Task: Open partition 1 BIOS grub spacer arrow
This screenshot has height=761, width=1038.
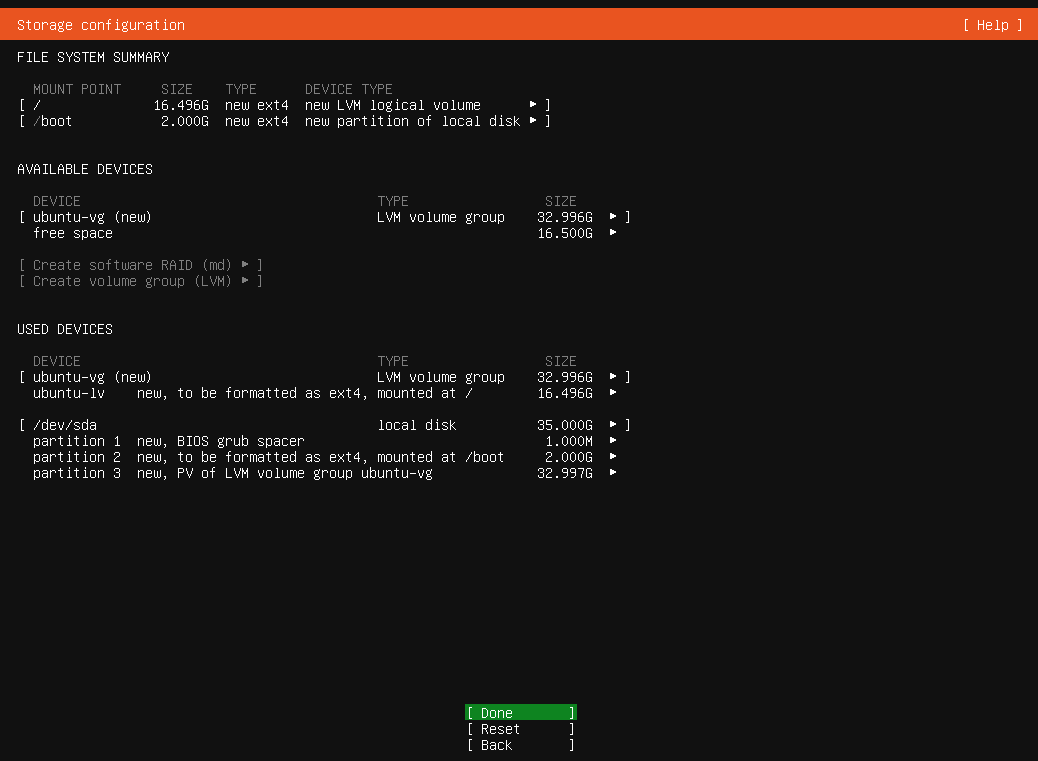Action: [613, 441]
